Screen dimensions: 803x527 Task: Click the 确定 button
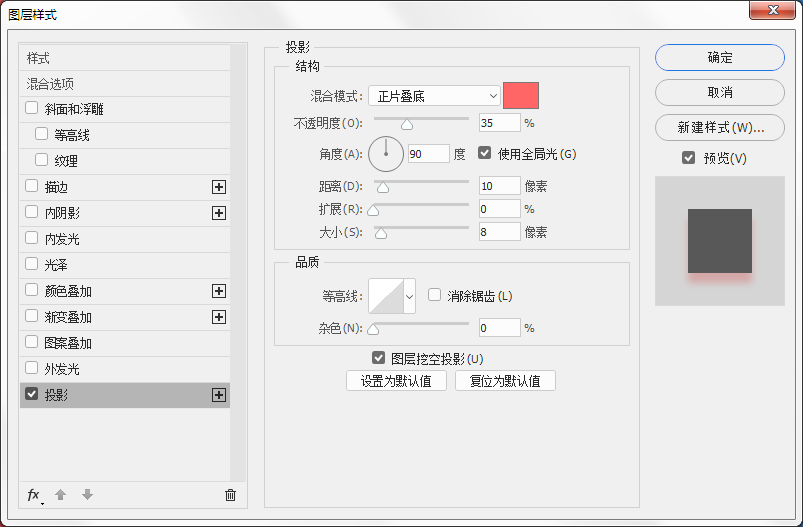click(720, 57)
